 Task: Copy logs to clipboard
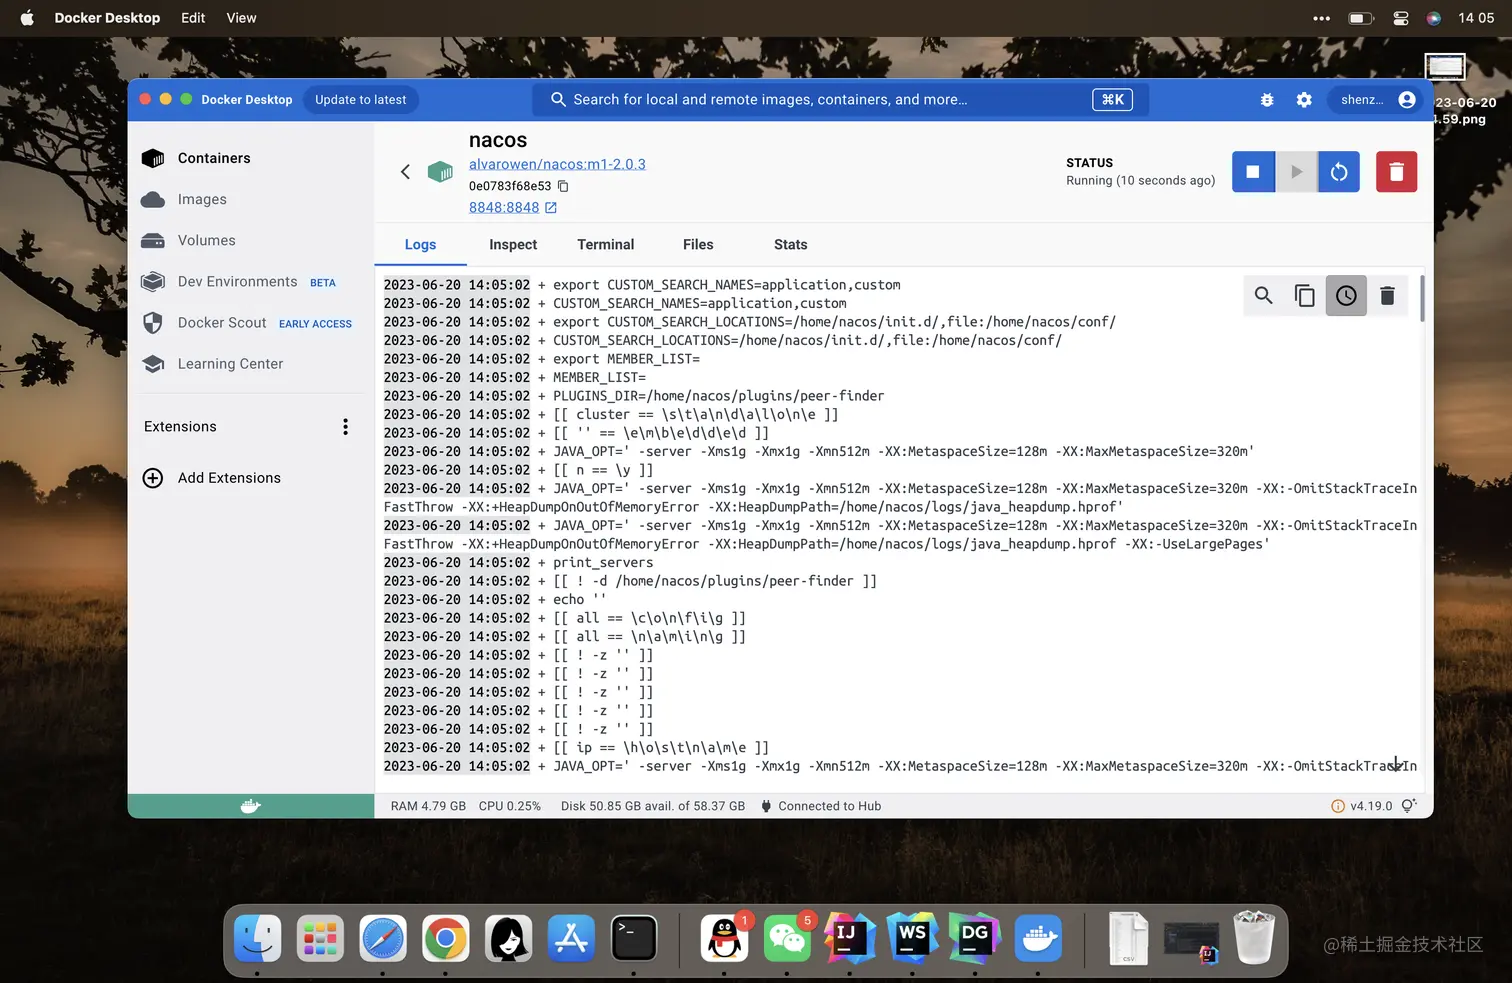(1305, 296)
